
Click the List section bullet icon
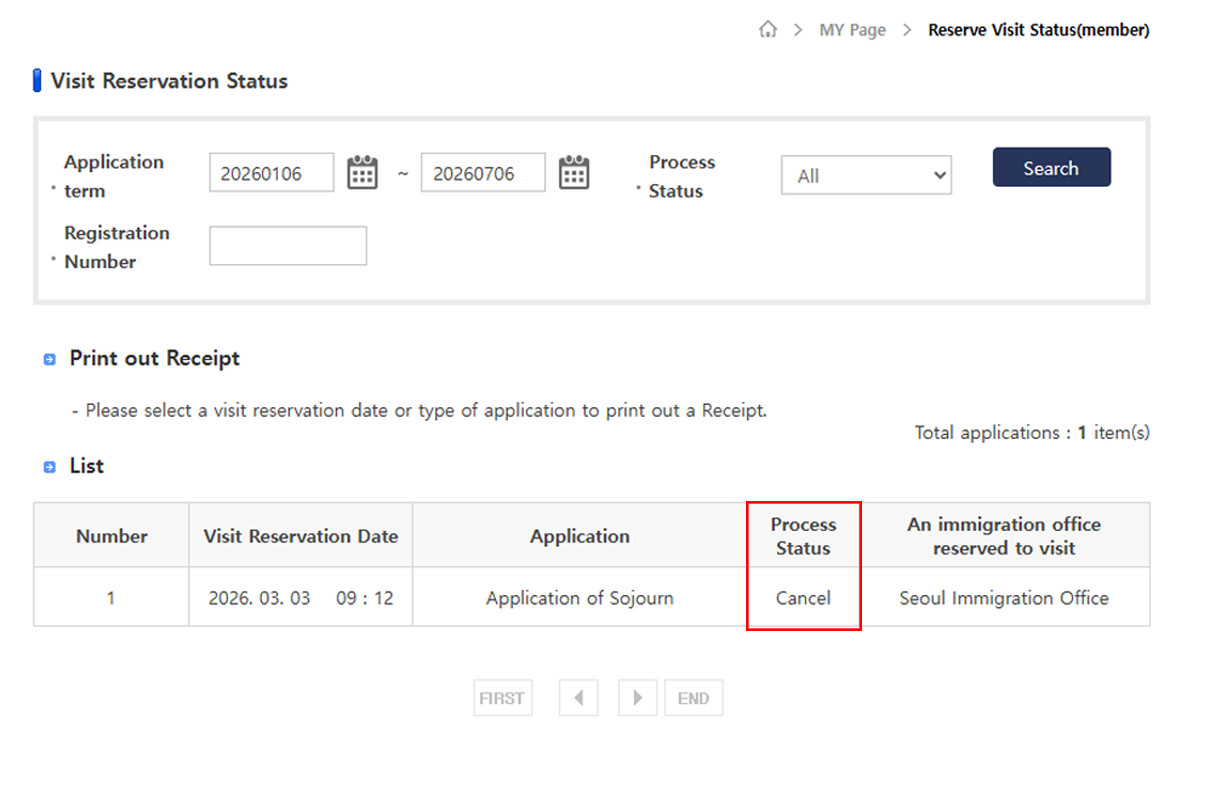tap(49, 467)
